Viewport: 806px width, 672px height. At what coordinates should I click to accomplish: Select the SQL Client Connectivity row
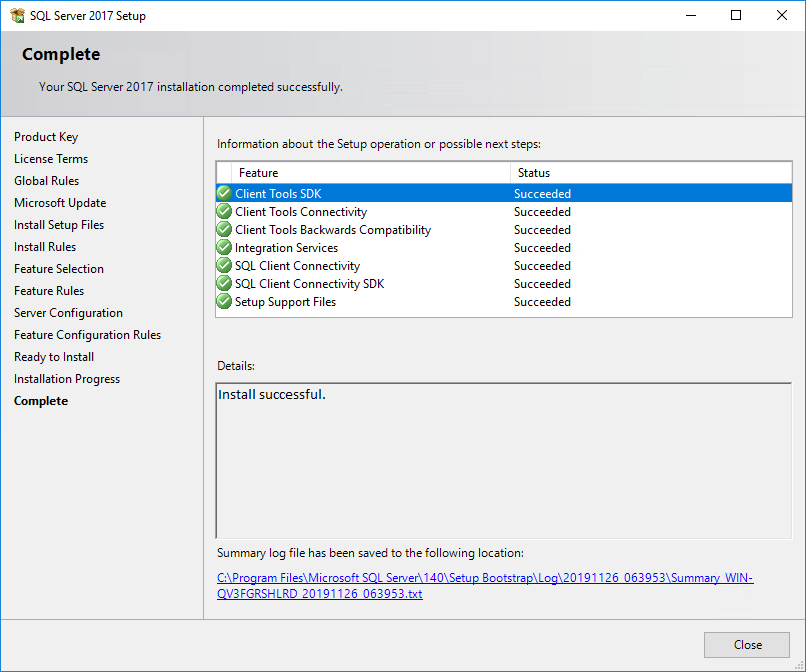click(x=504, y=265)
